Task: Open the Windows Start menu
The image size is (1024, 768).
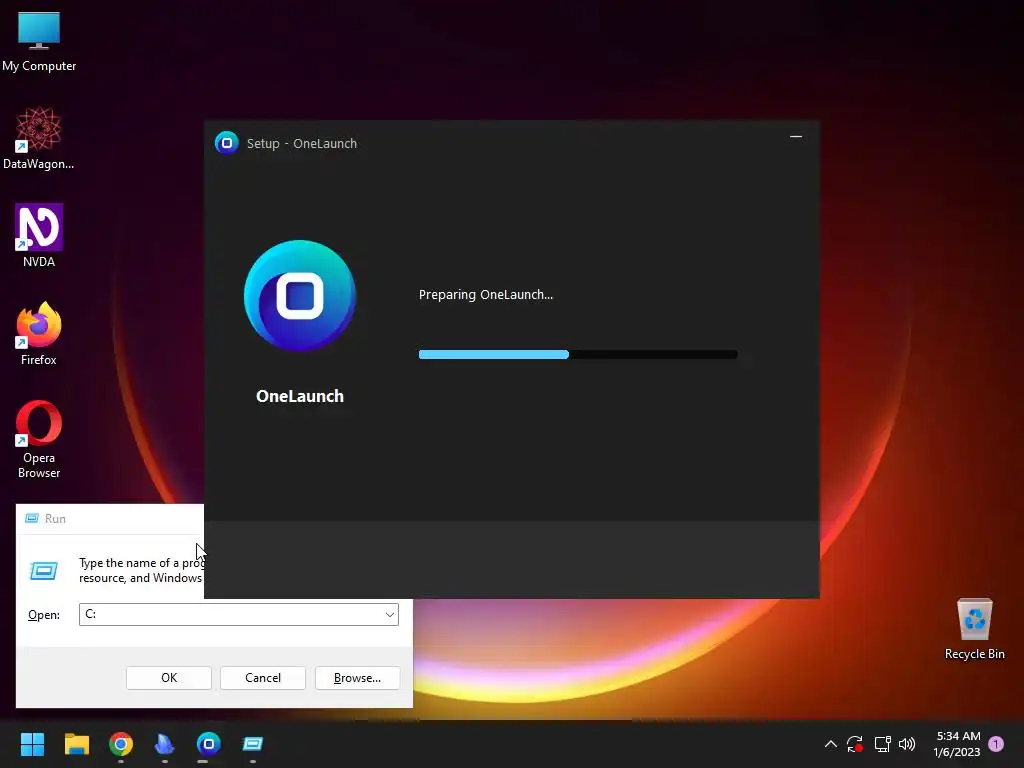Action: [x=32, y=744]
